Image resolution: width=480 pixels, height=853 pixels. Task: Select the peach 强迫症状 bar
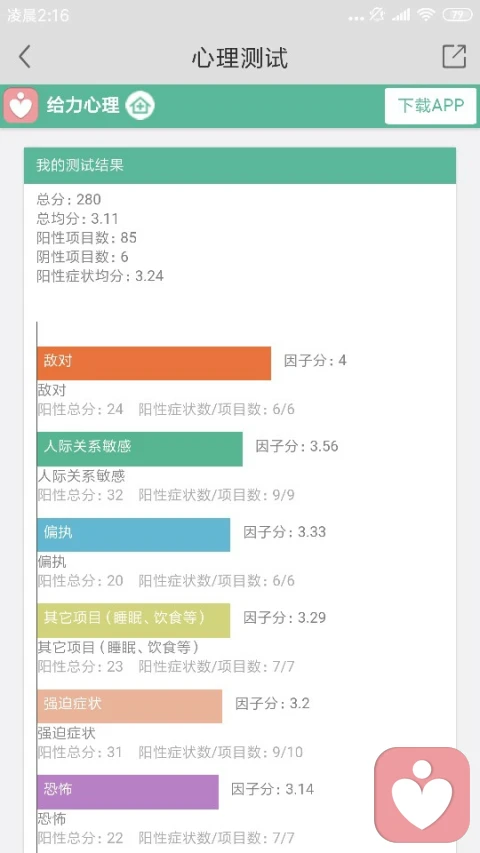click(x=130, y=706)
